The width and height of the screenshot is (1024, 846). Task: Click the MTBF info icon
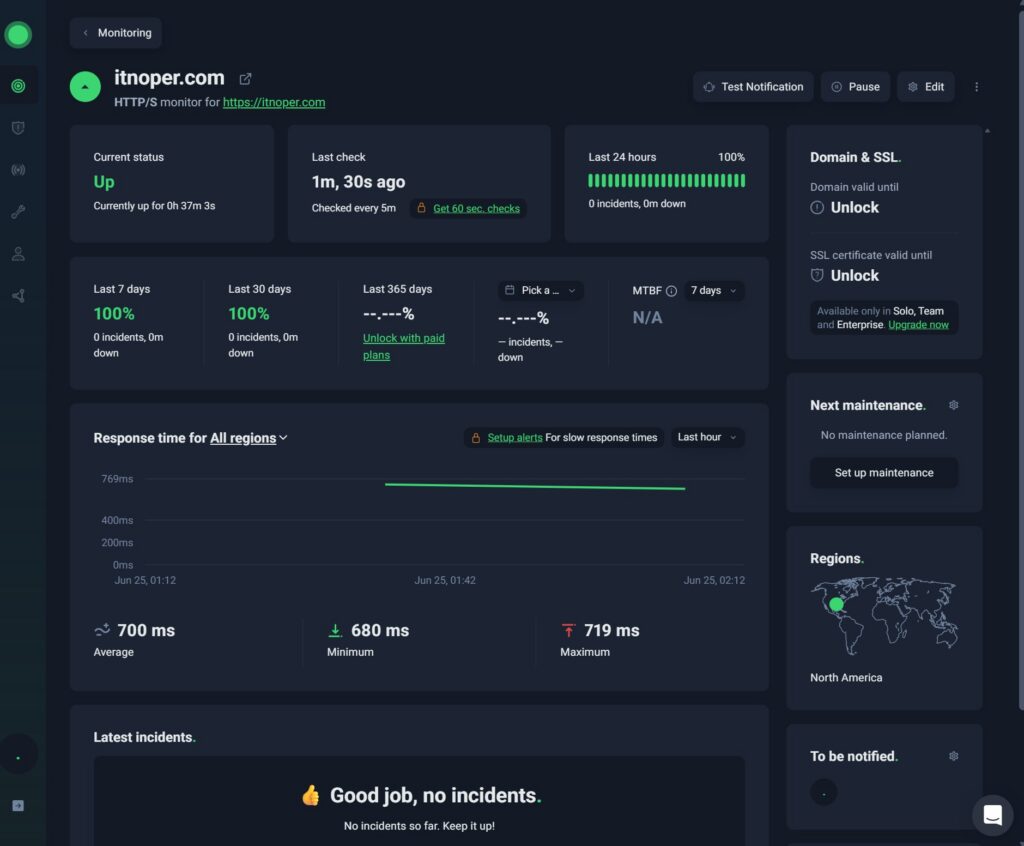coord(671,291)
